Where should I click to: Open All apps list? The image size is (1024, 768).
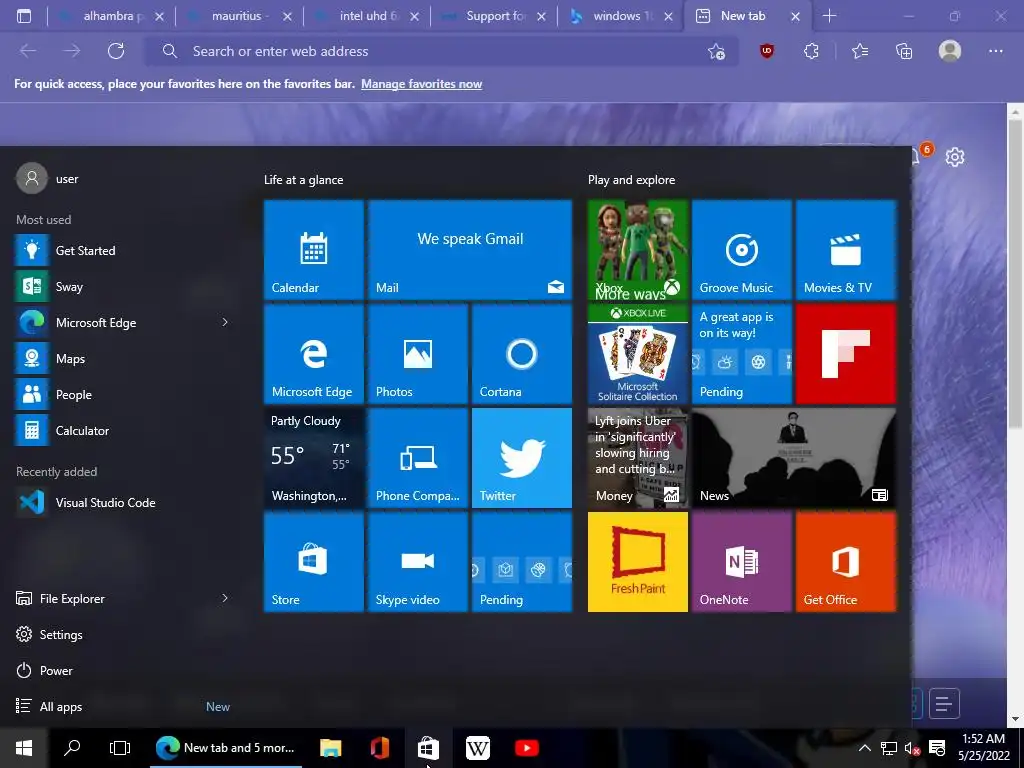click(x=61, y=706)
